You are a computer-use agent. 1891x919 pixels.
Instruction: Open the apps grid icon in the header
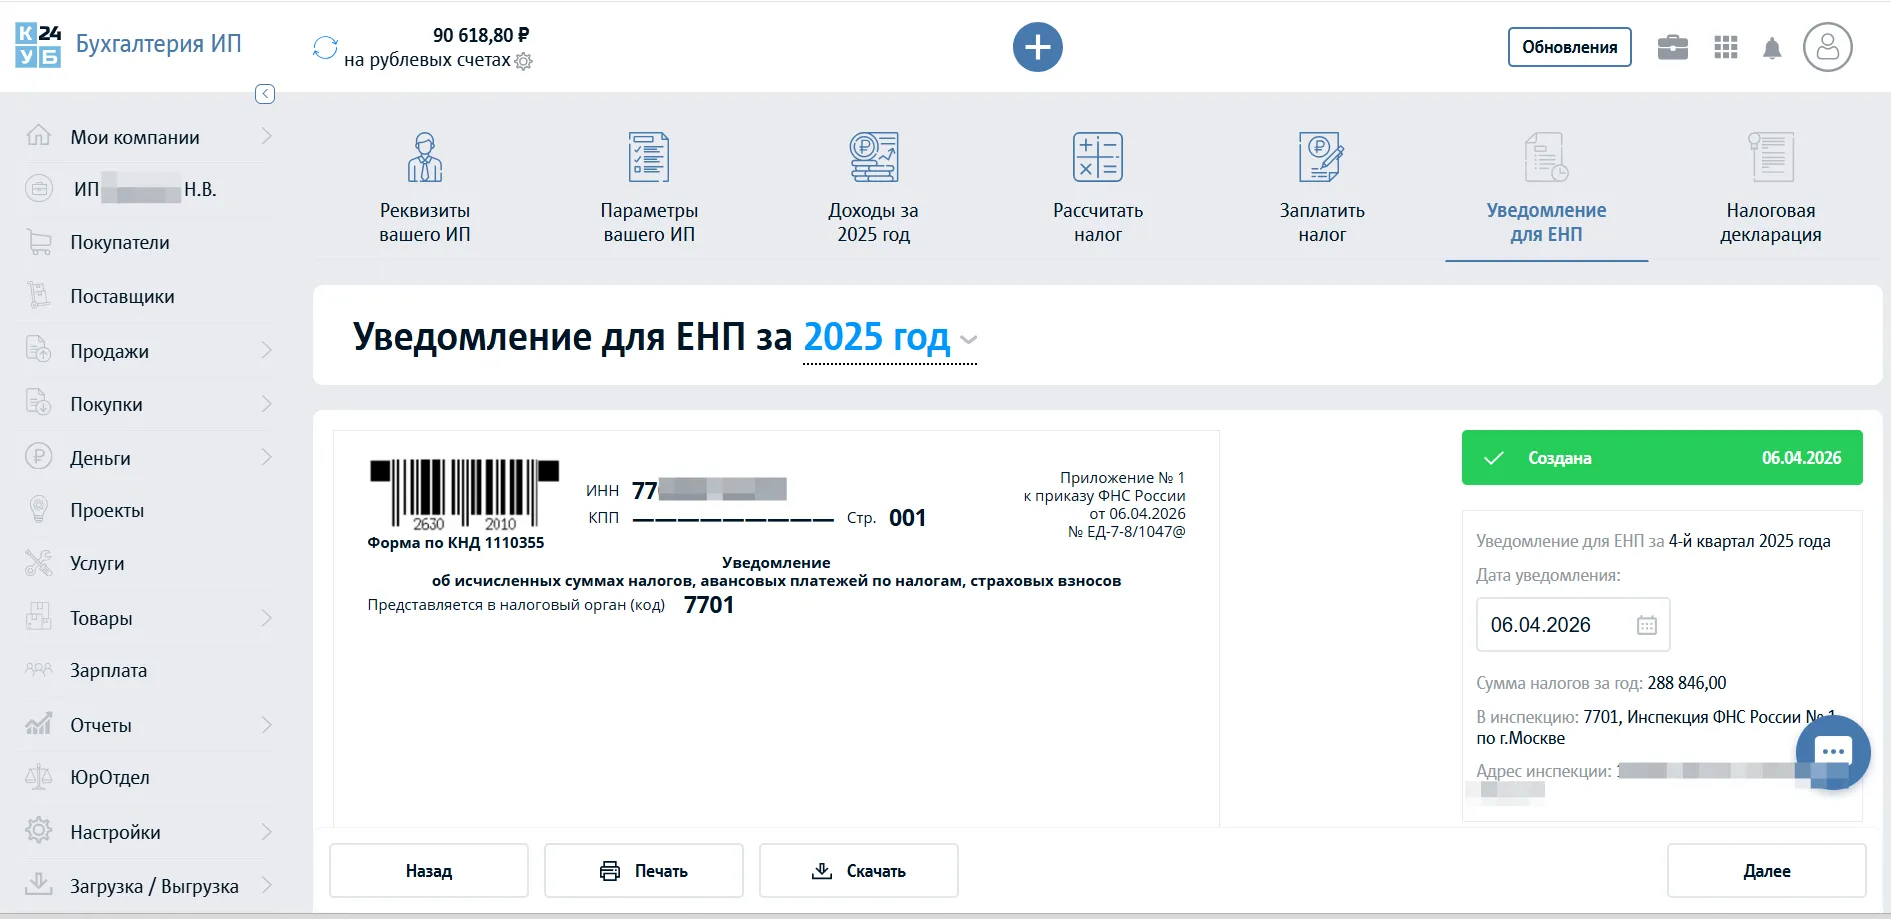[x=1725, y=47]
